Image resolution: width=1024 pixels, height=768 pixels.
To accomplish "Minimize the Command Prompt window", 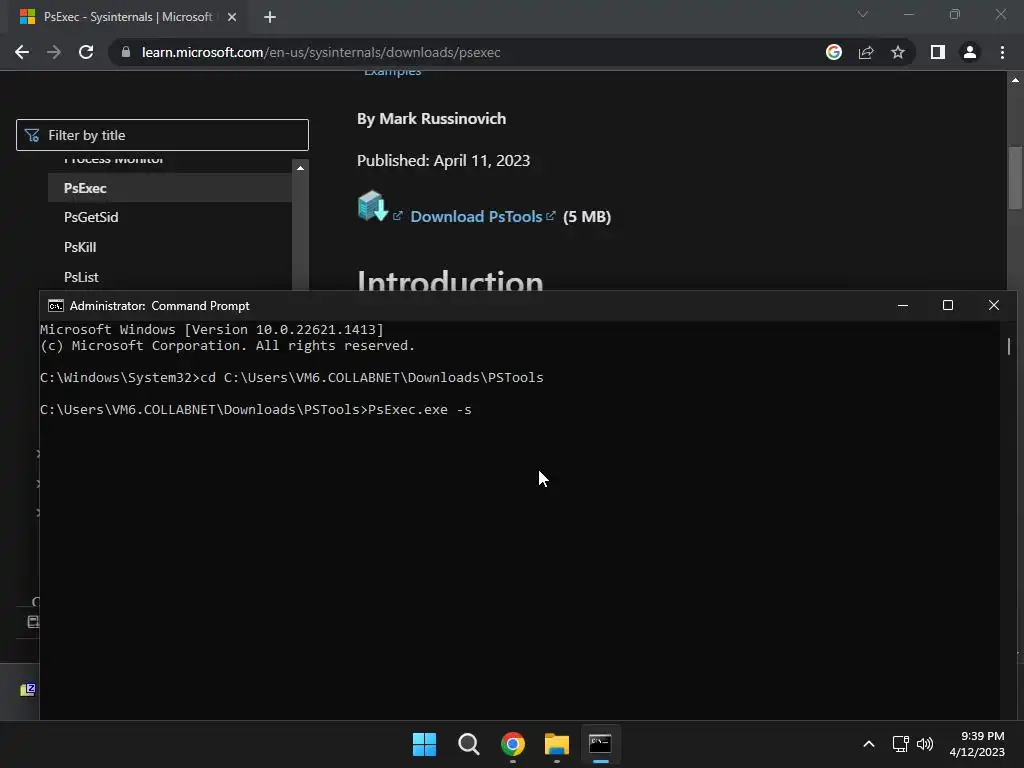I will point(903,306).
